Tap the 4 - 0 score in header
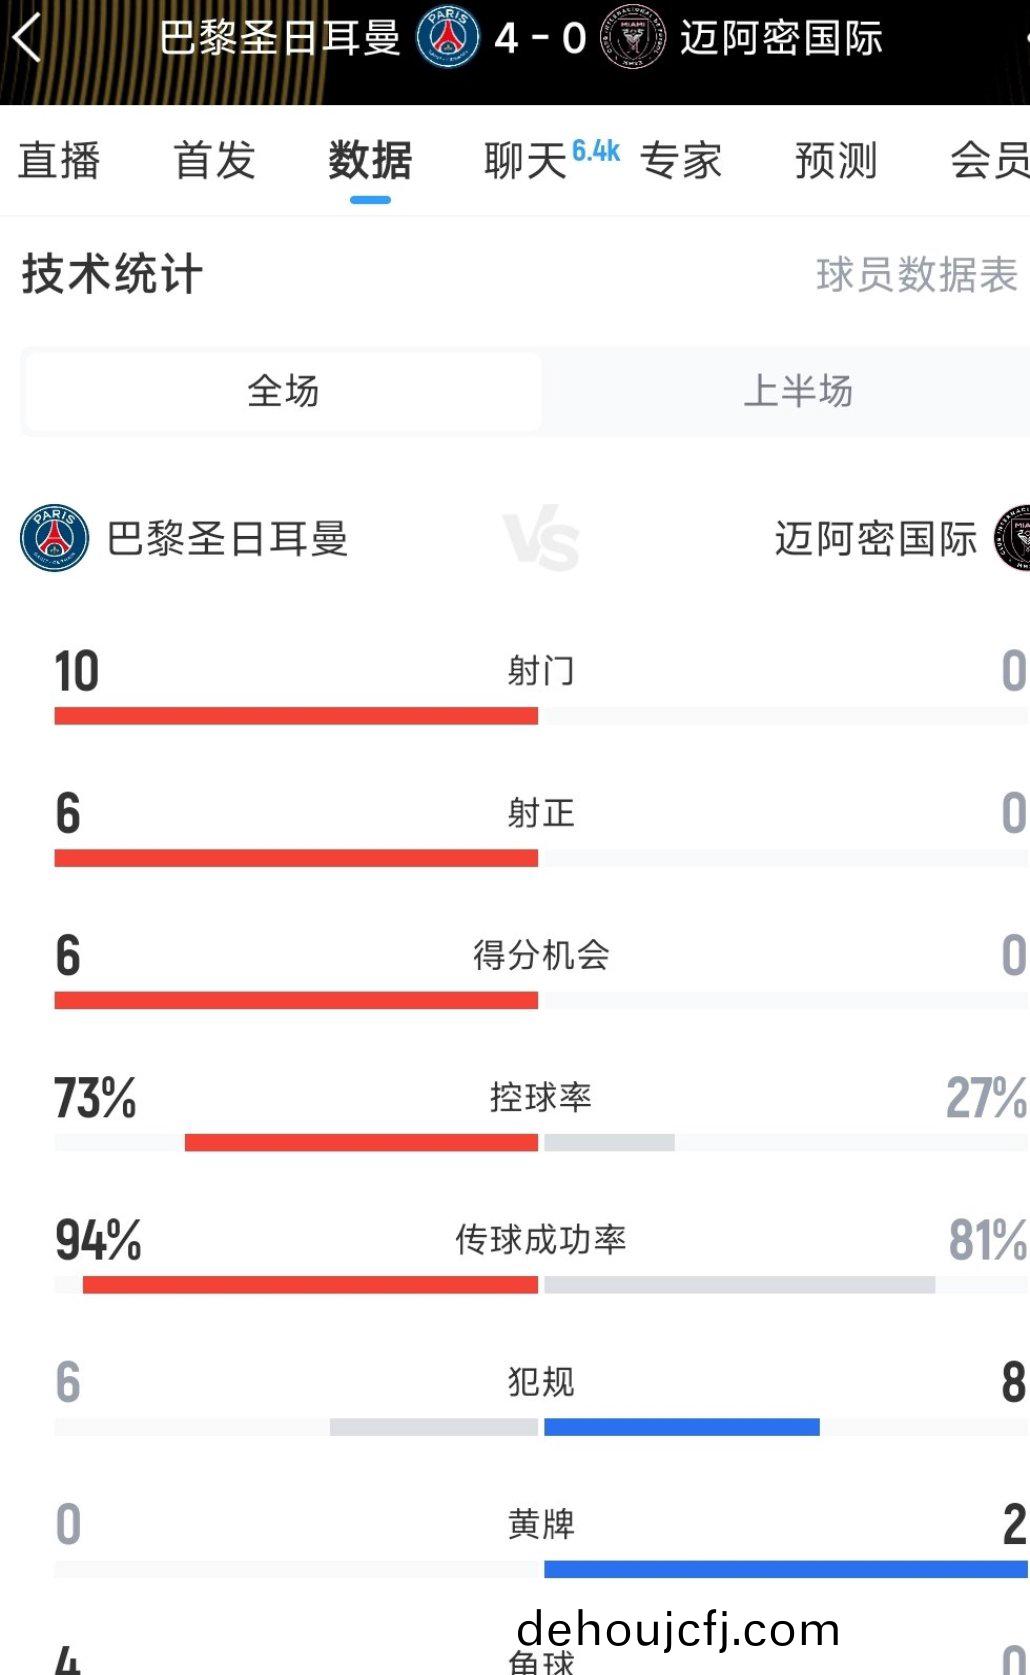This screenshot has height=1675, width=1030. coord(540,38)
